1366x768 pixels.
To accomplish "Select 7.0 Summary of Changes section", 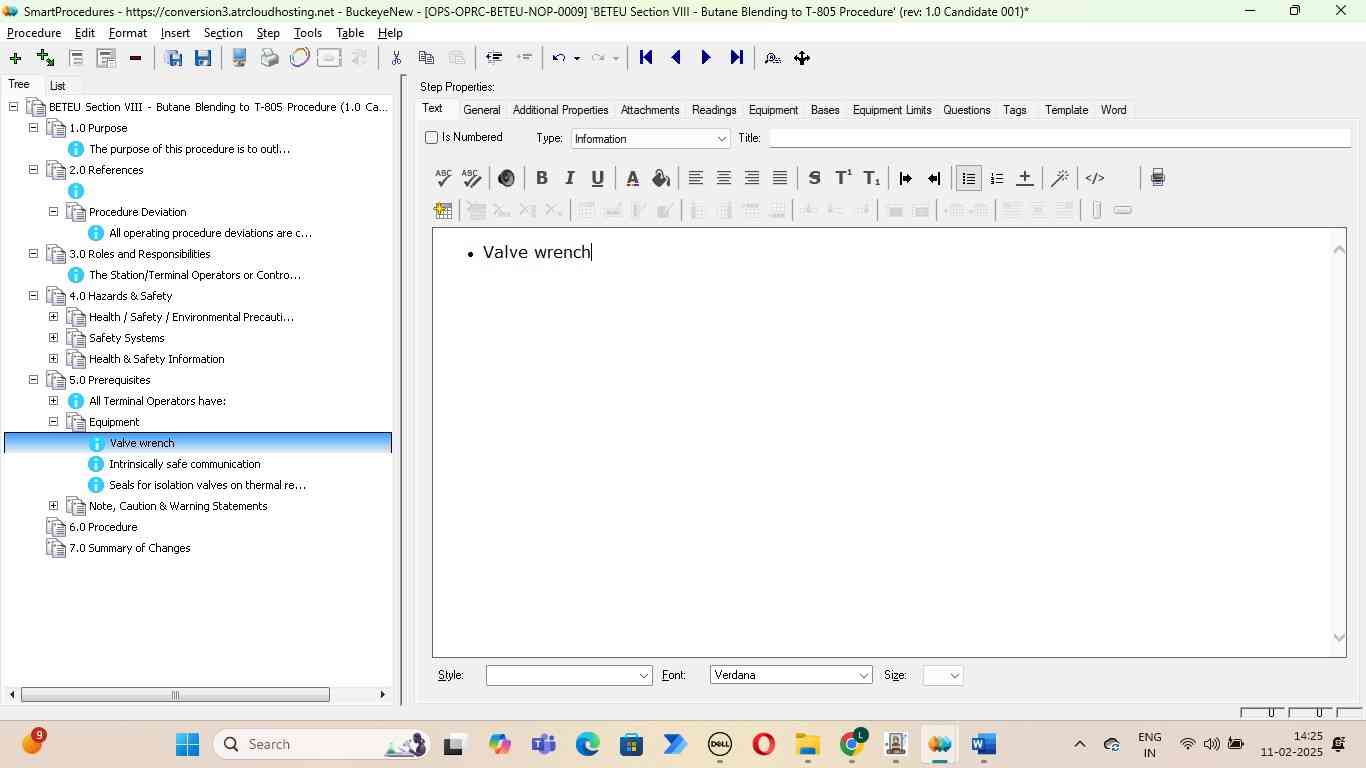I will click(x=130, y=548).
